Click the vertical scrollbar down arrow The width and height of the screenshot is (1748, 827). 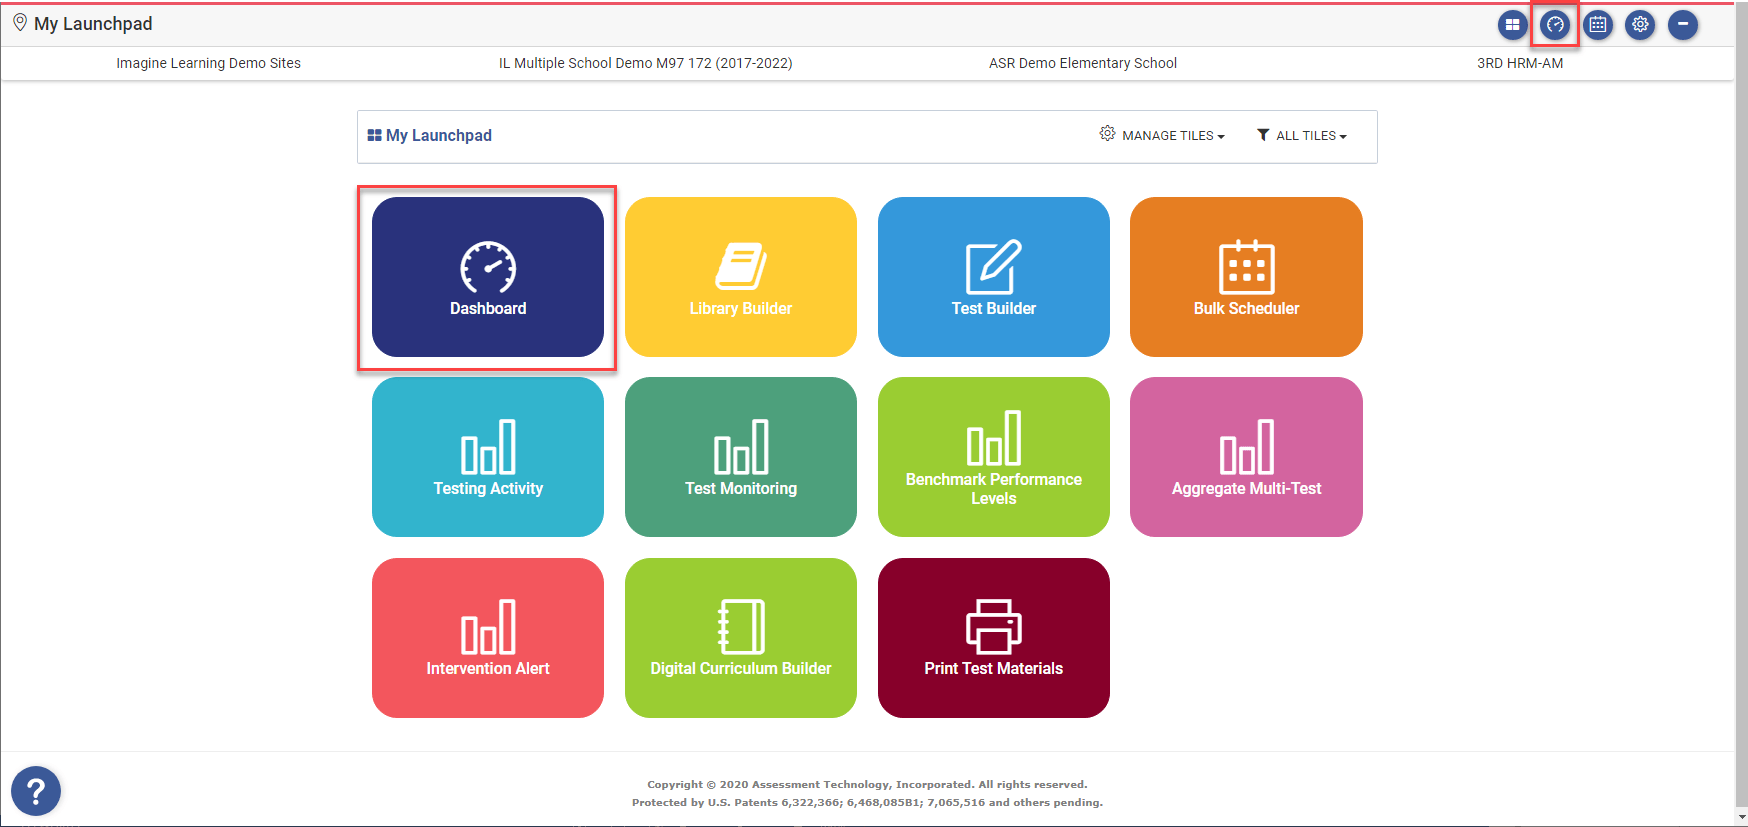pos(1741,818)
